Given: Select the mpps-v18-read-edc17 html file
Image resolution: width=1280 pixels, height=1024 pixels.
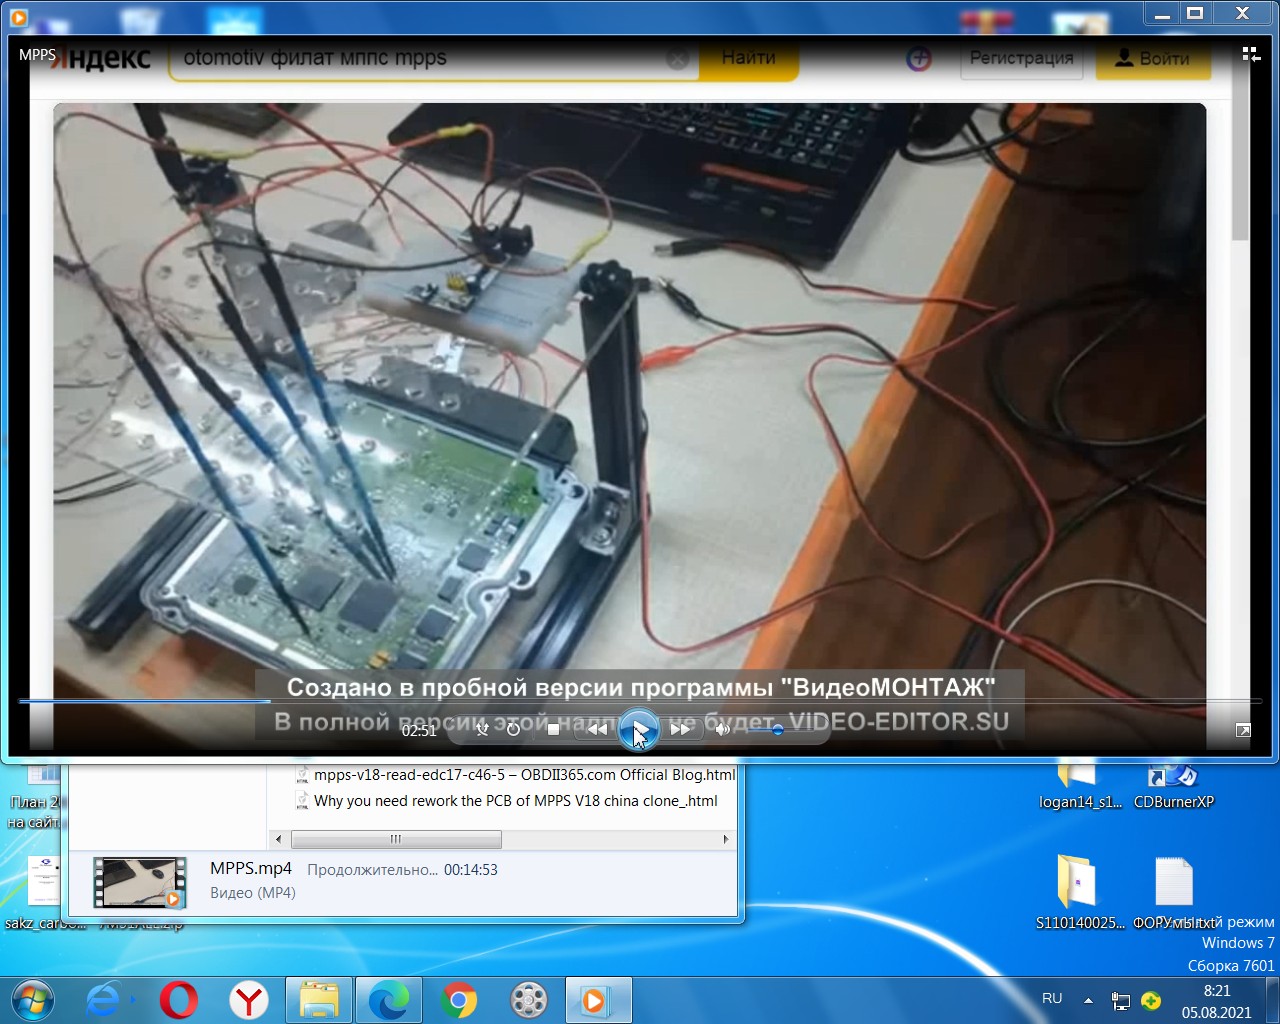Looking at the screenshot, I should click(523, 775).
